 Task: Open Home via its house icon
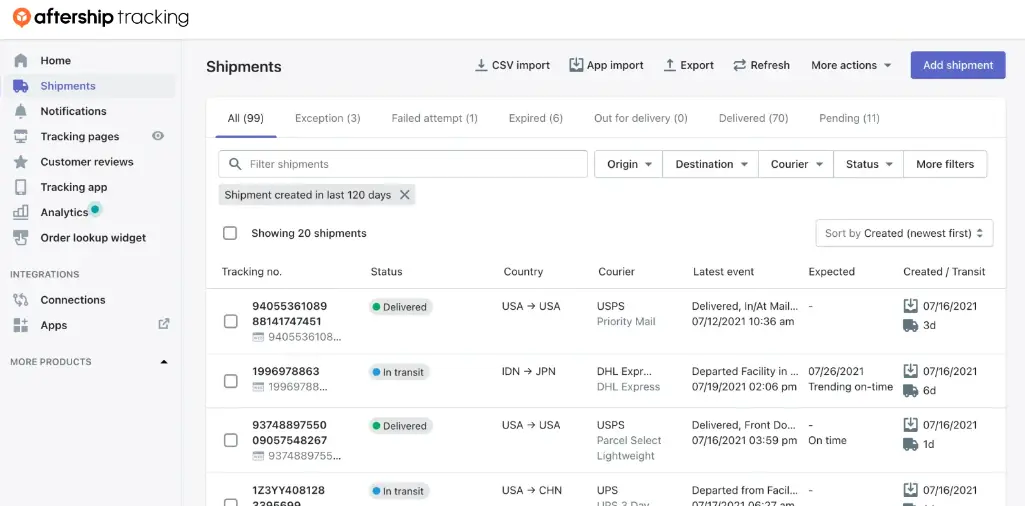click(21, 60)
